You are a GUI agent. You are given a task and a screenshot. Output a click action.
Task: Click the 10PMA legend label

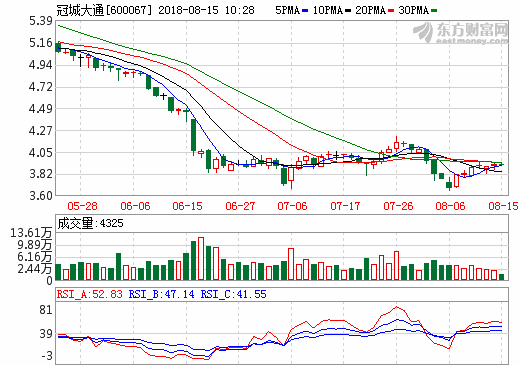[x=328, y=10]
